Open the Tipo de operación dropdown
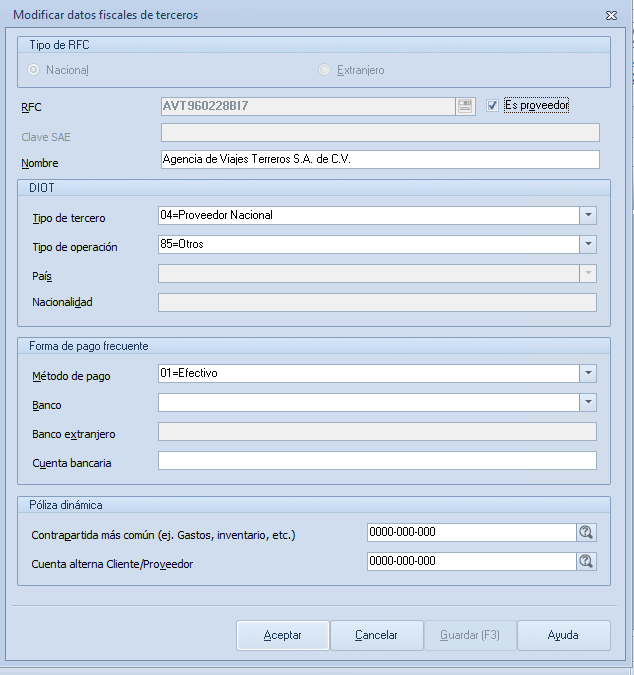This screenshot has width=634, height=675. (x=588, y=244)
